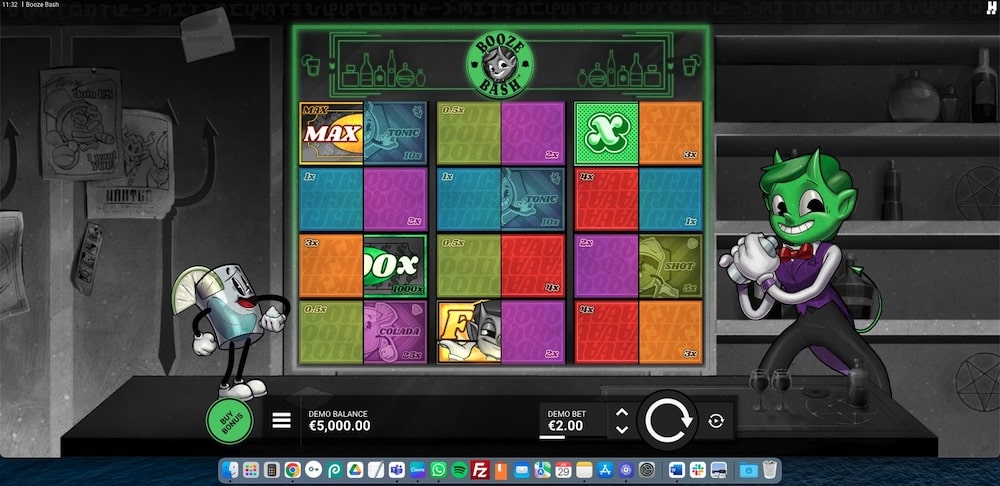Screen dimensions: 1000x486
Task: Open FileZilla from the dock
Action: click(x=480, y=471)
